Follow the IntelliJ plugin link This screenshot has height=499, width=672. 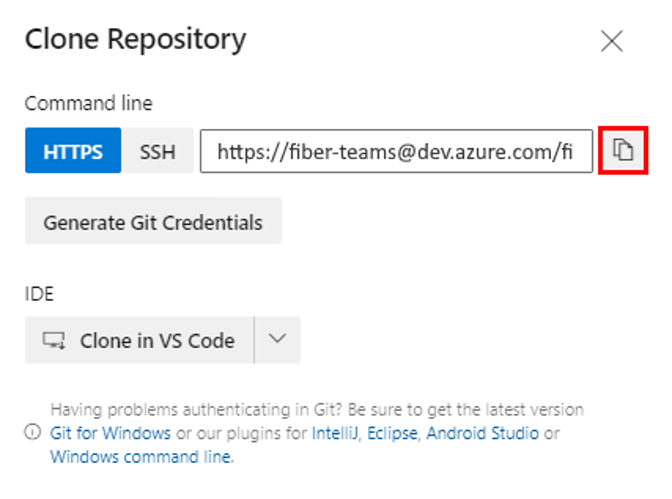[x=338, y=433]
